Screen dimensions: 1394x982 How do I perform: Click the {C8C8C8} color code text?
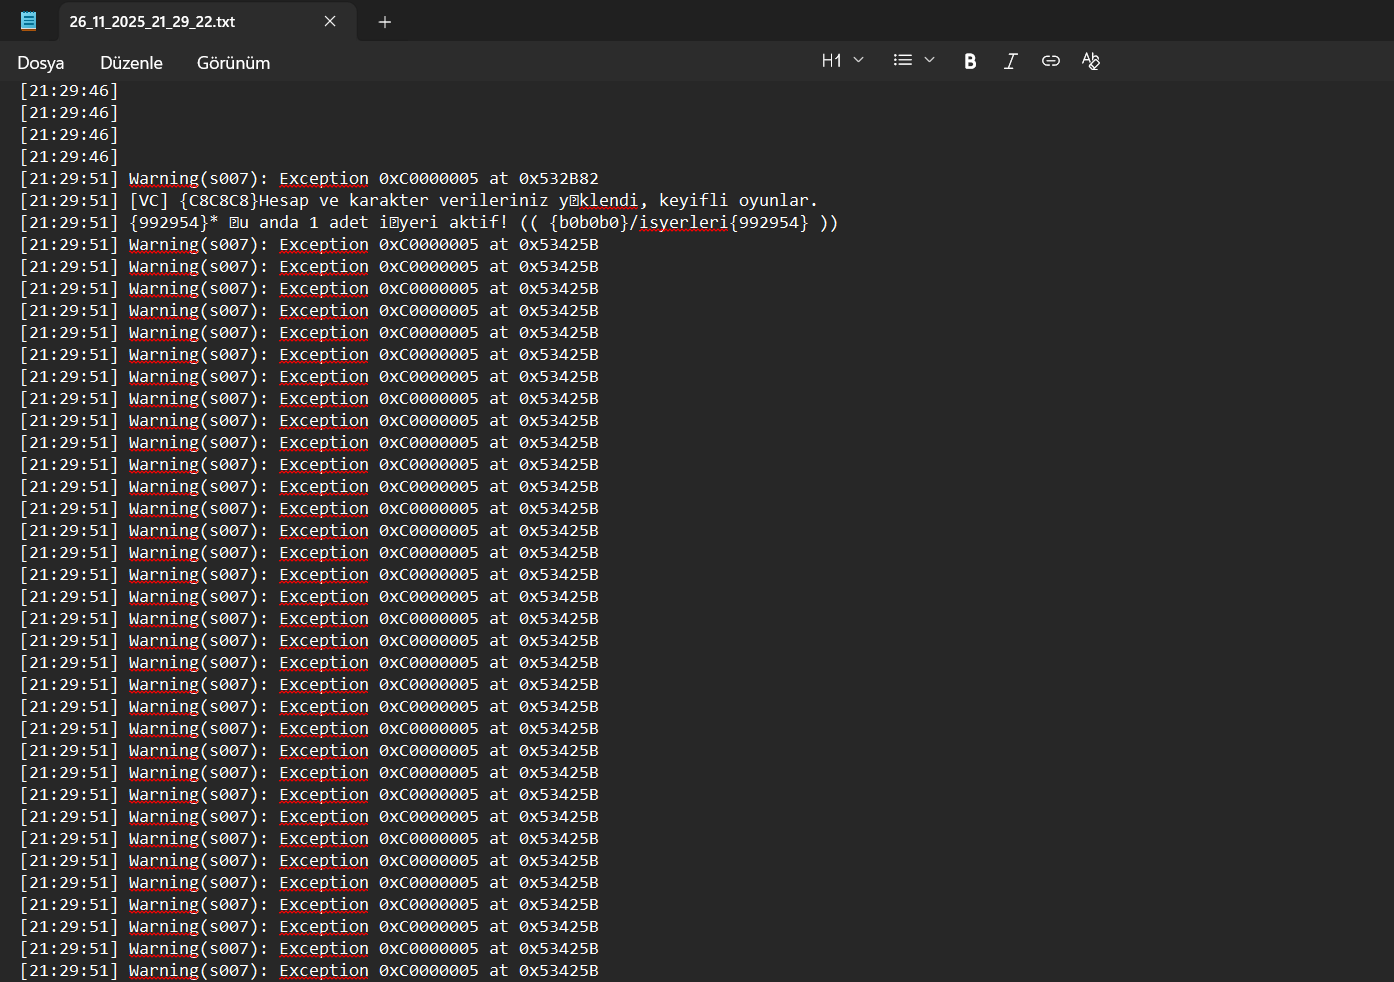[x=218, y=201]
